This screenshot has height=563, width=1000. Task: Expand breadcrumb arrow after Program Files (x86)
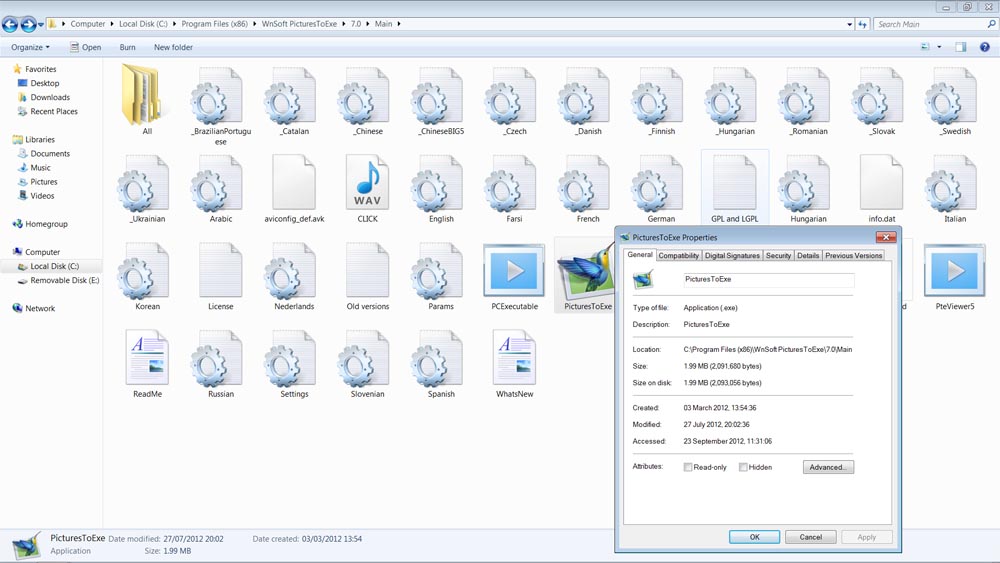pos(254,24)
